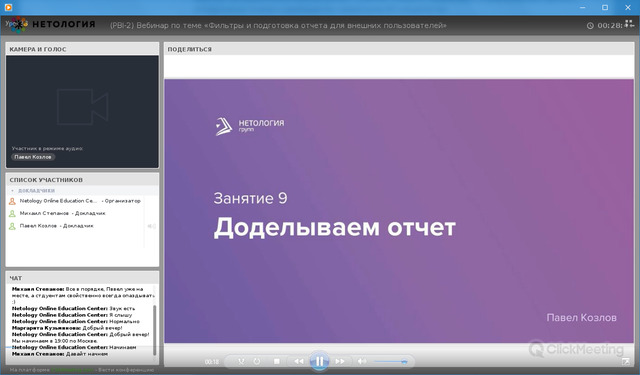Click the camera placeholder icon in video panel
The image size is (640, 375).
tap(82, 107)
